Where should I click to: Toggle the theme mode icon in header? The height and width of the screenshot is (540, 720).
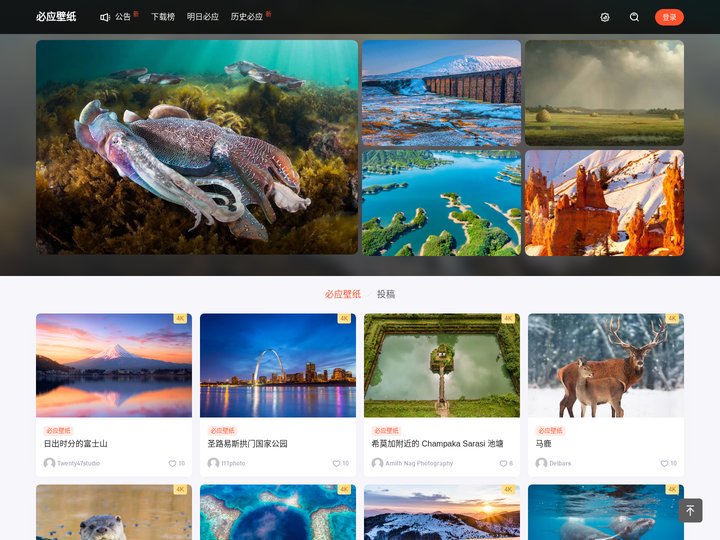(605, 17)
